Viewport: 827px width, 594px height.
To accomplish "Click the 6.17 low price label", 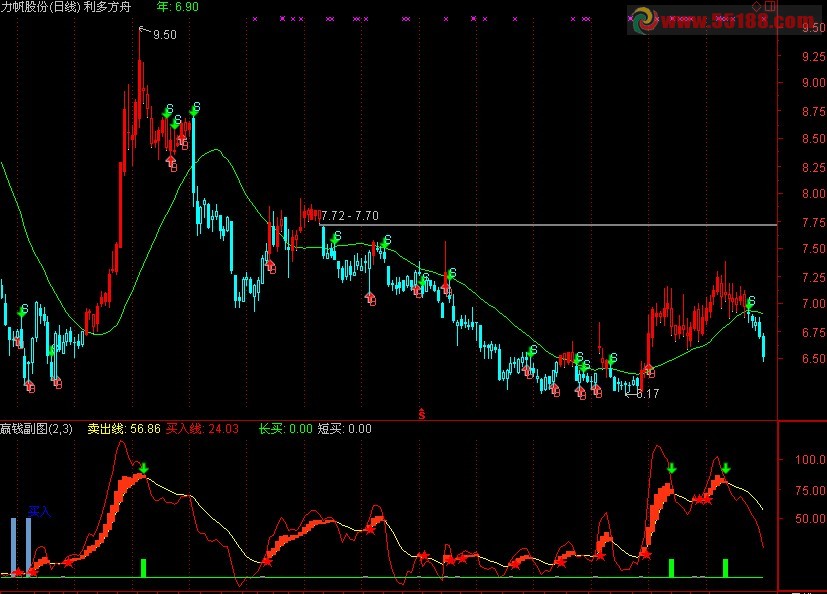I will (647, 394).
